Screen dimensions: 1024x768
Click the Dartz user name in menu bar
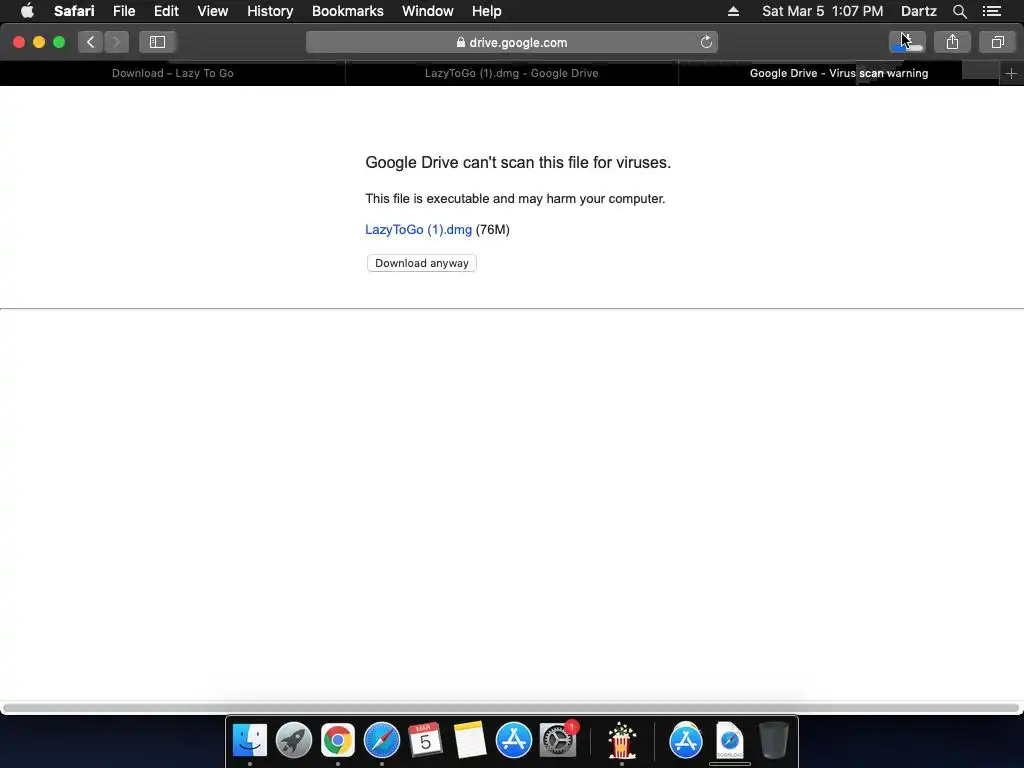(x=918, y=11)
